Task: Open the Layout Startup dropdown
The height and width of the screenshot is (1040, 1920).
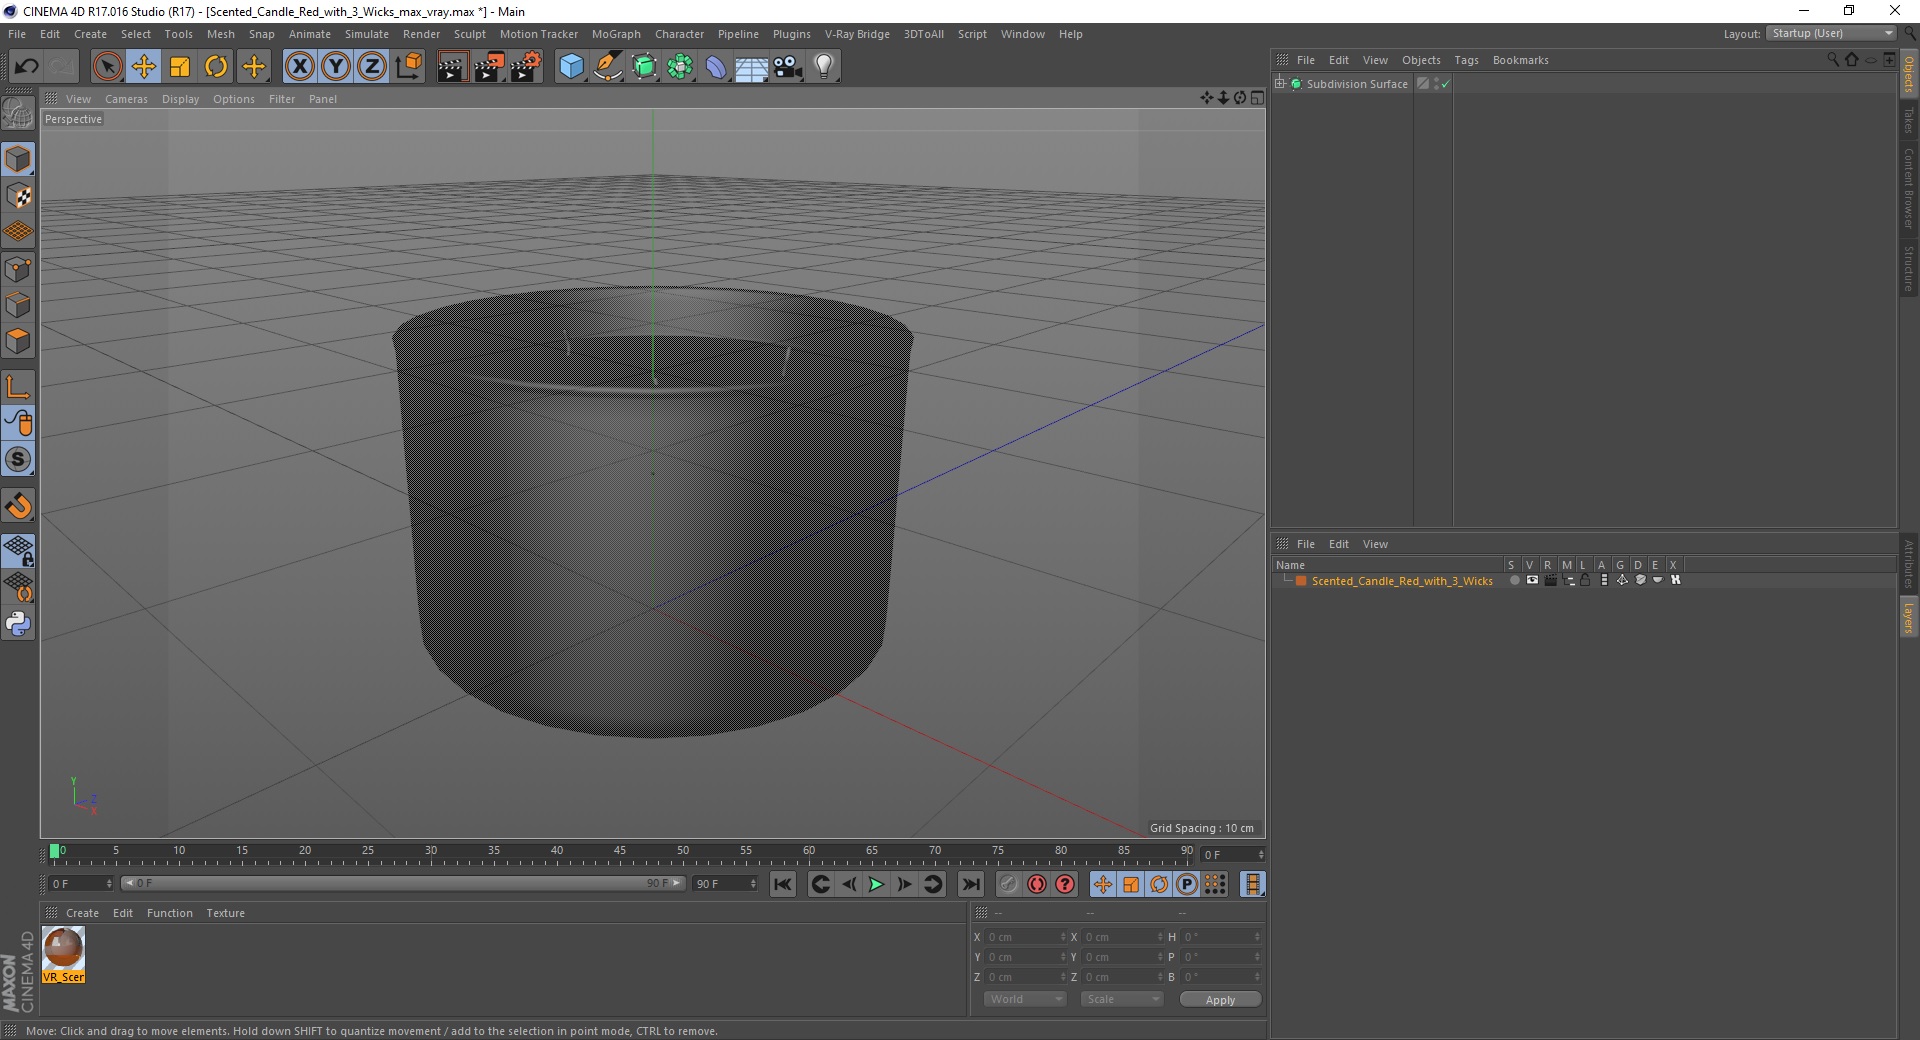Action: tap(1832, 33)
